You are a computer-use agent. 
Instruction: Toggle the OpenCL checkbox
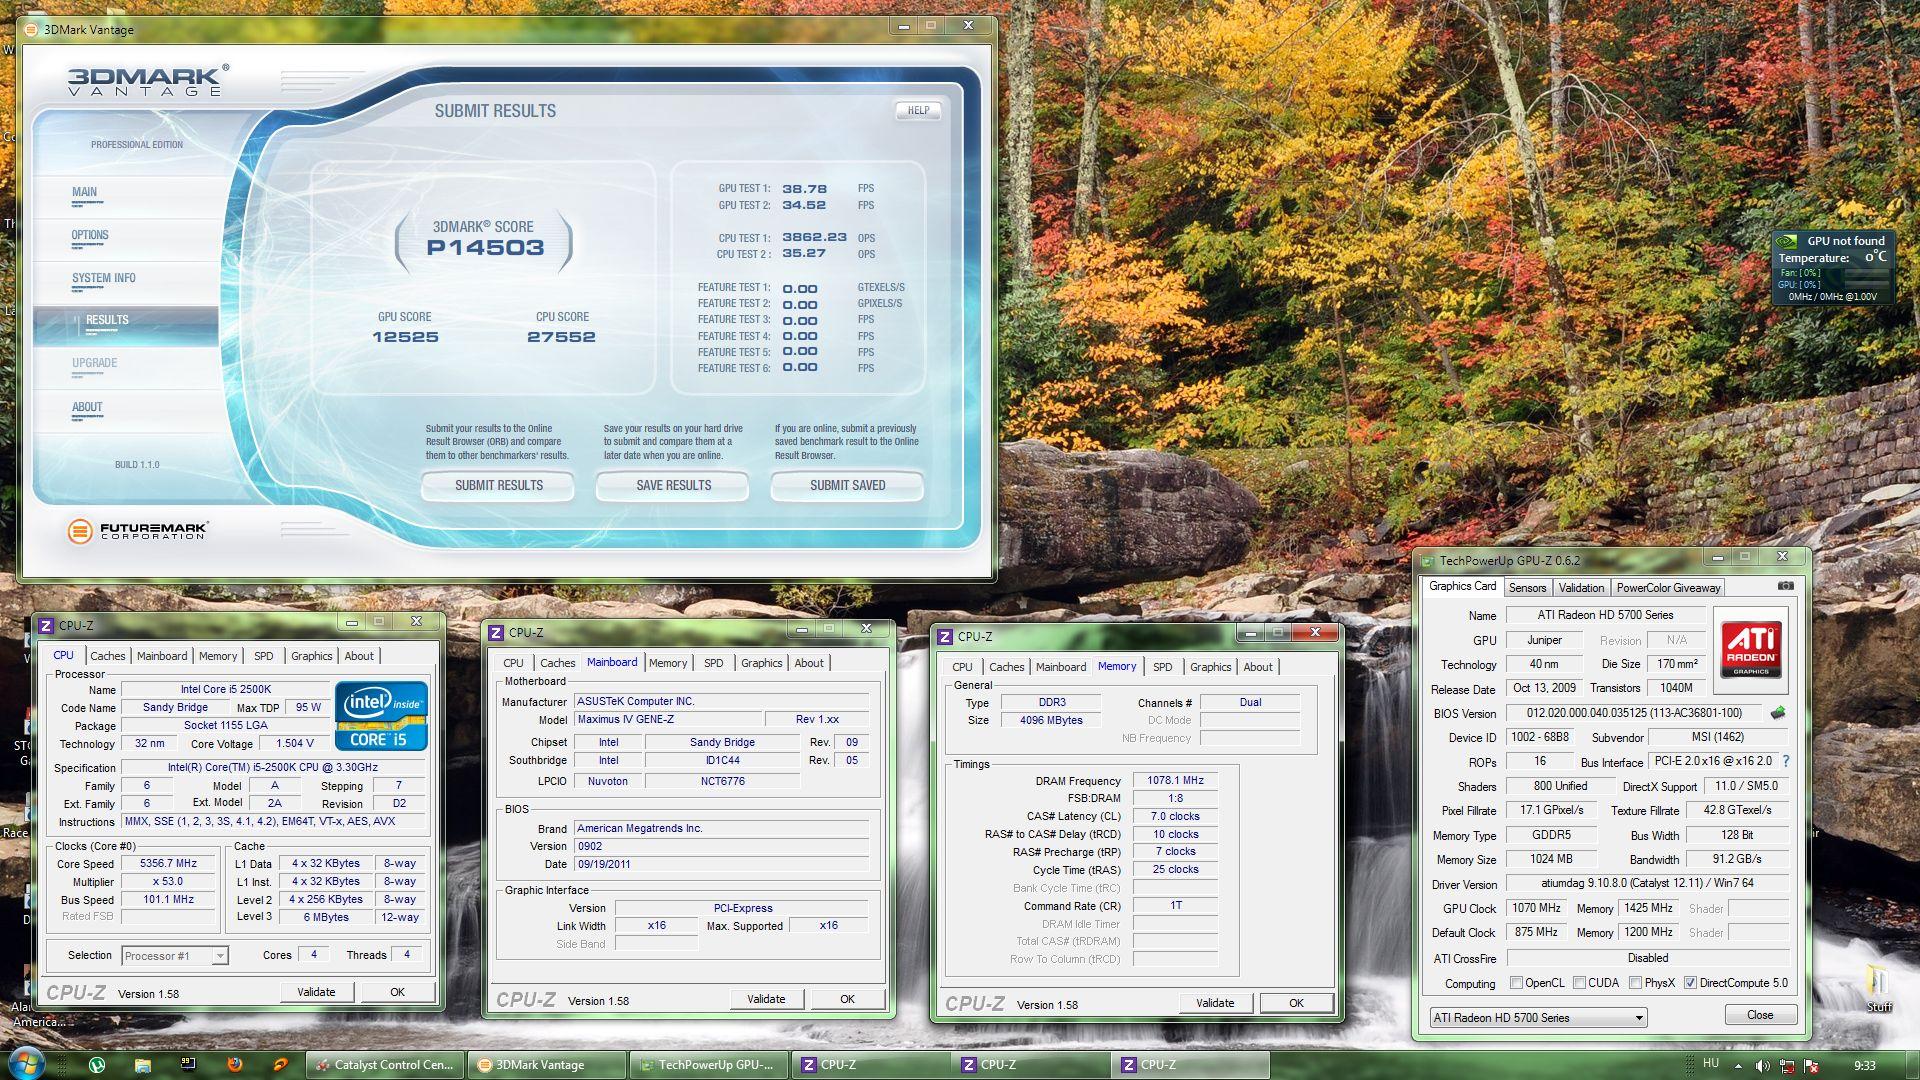coord(1516,983)
